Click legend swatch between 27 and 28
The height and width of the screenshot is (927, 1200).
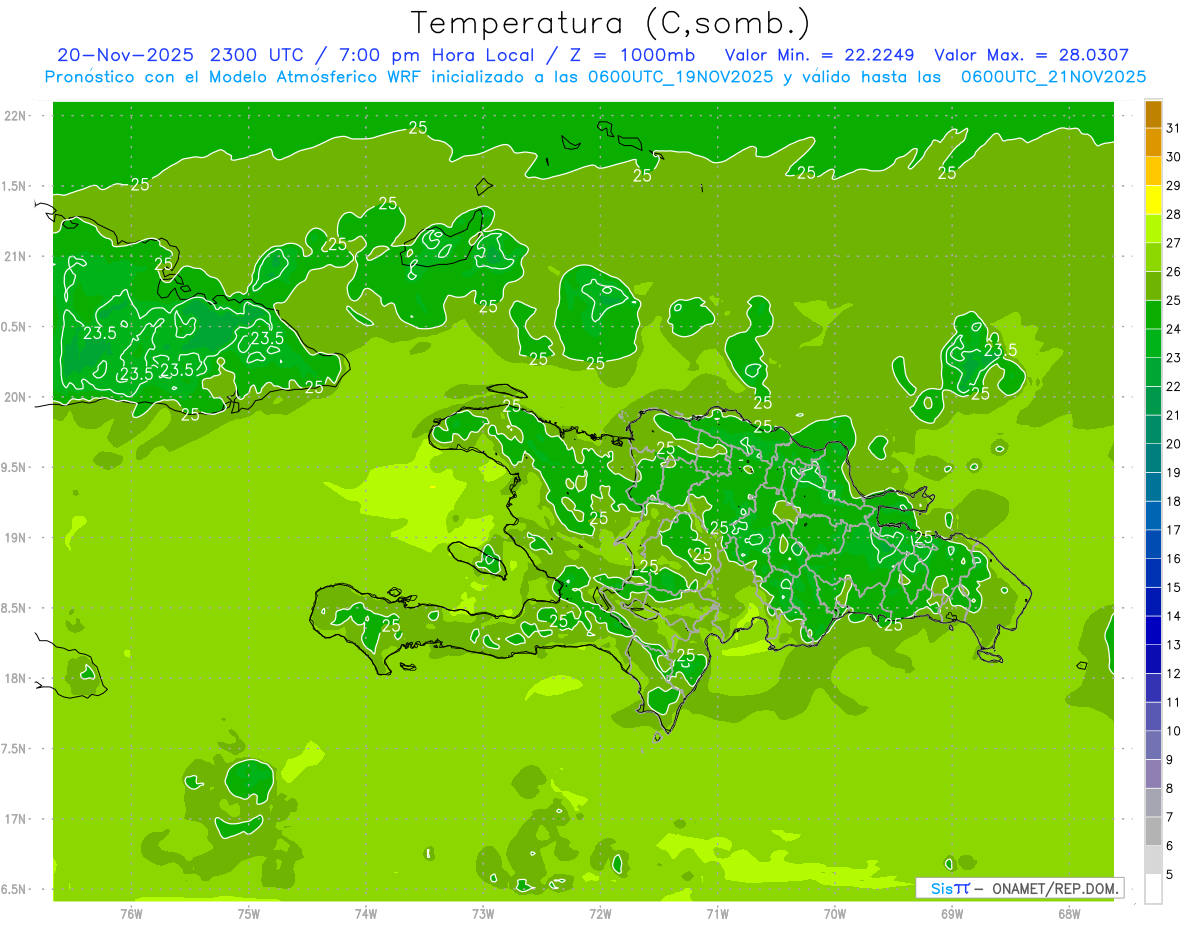coord(1153,228)
